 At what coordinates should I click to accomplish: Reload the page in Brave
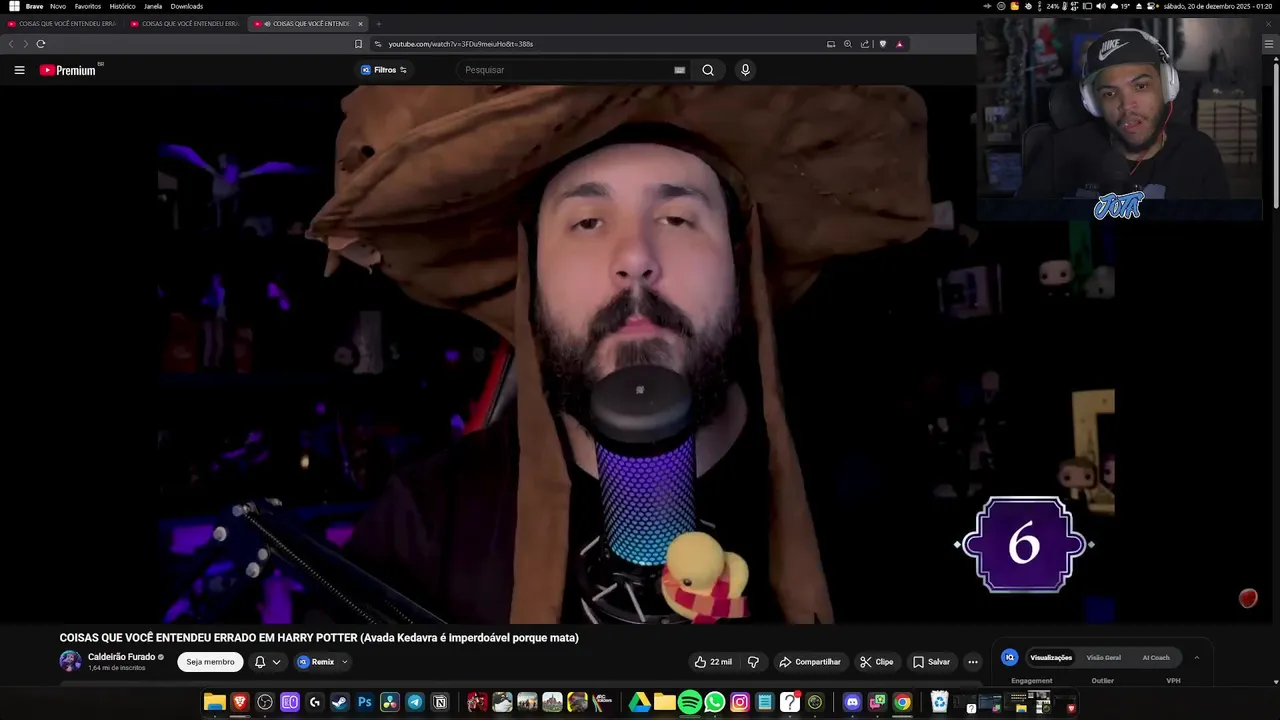tap(41, 44)
